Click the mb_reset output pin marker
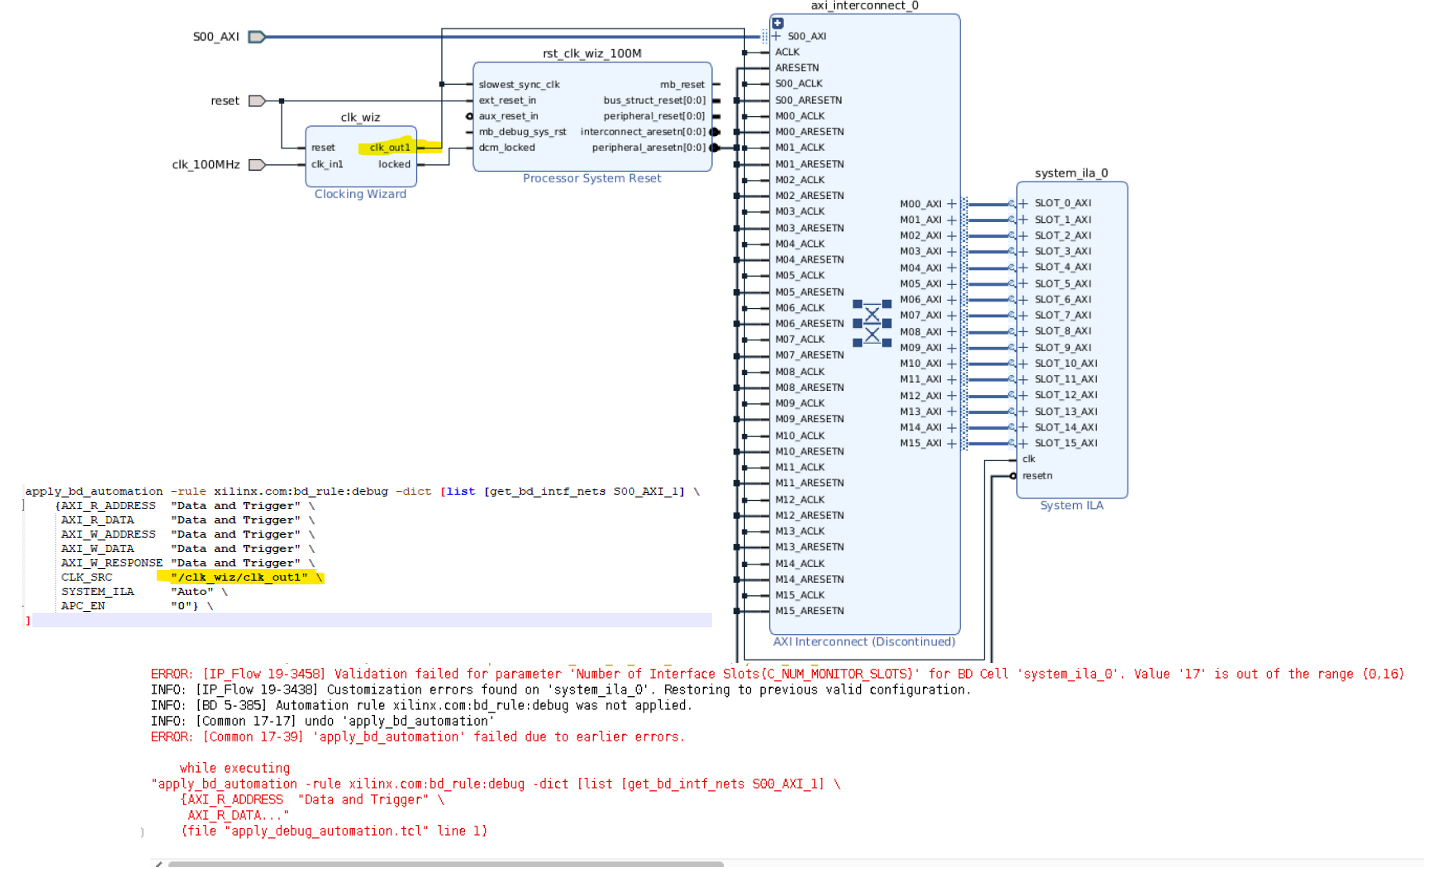 [x=716, y=84]
